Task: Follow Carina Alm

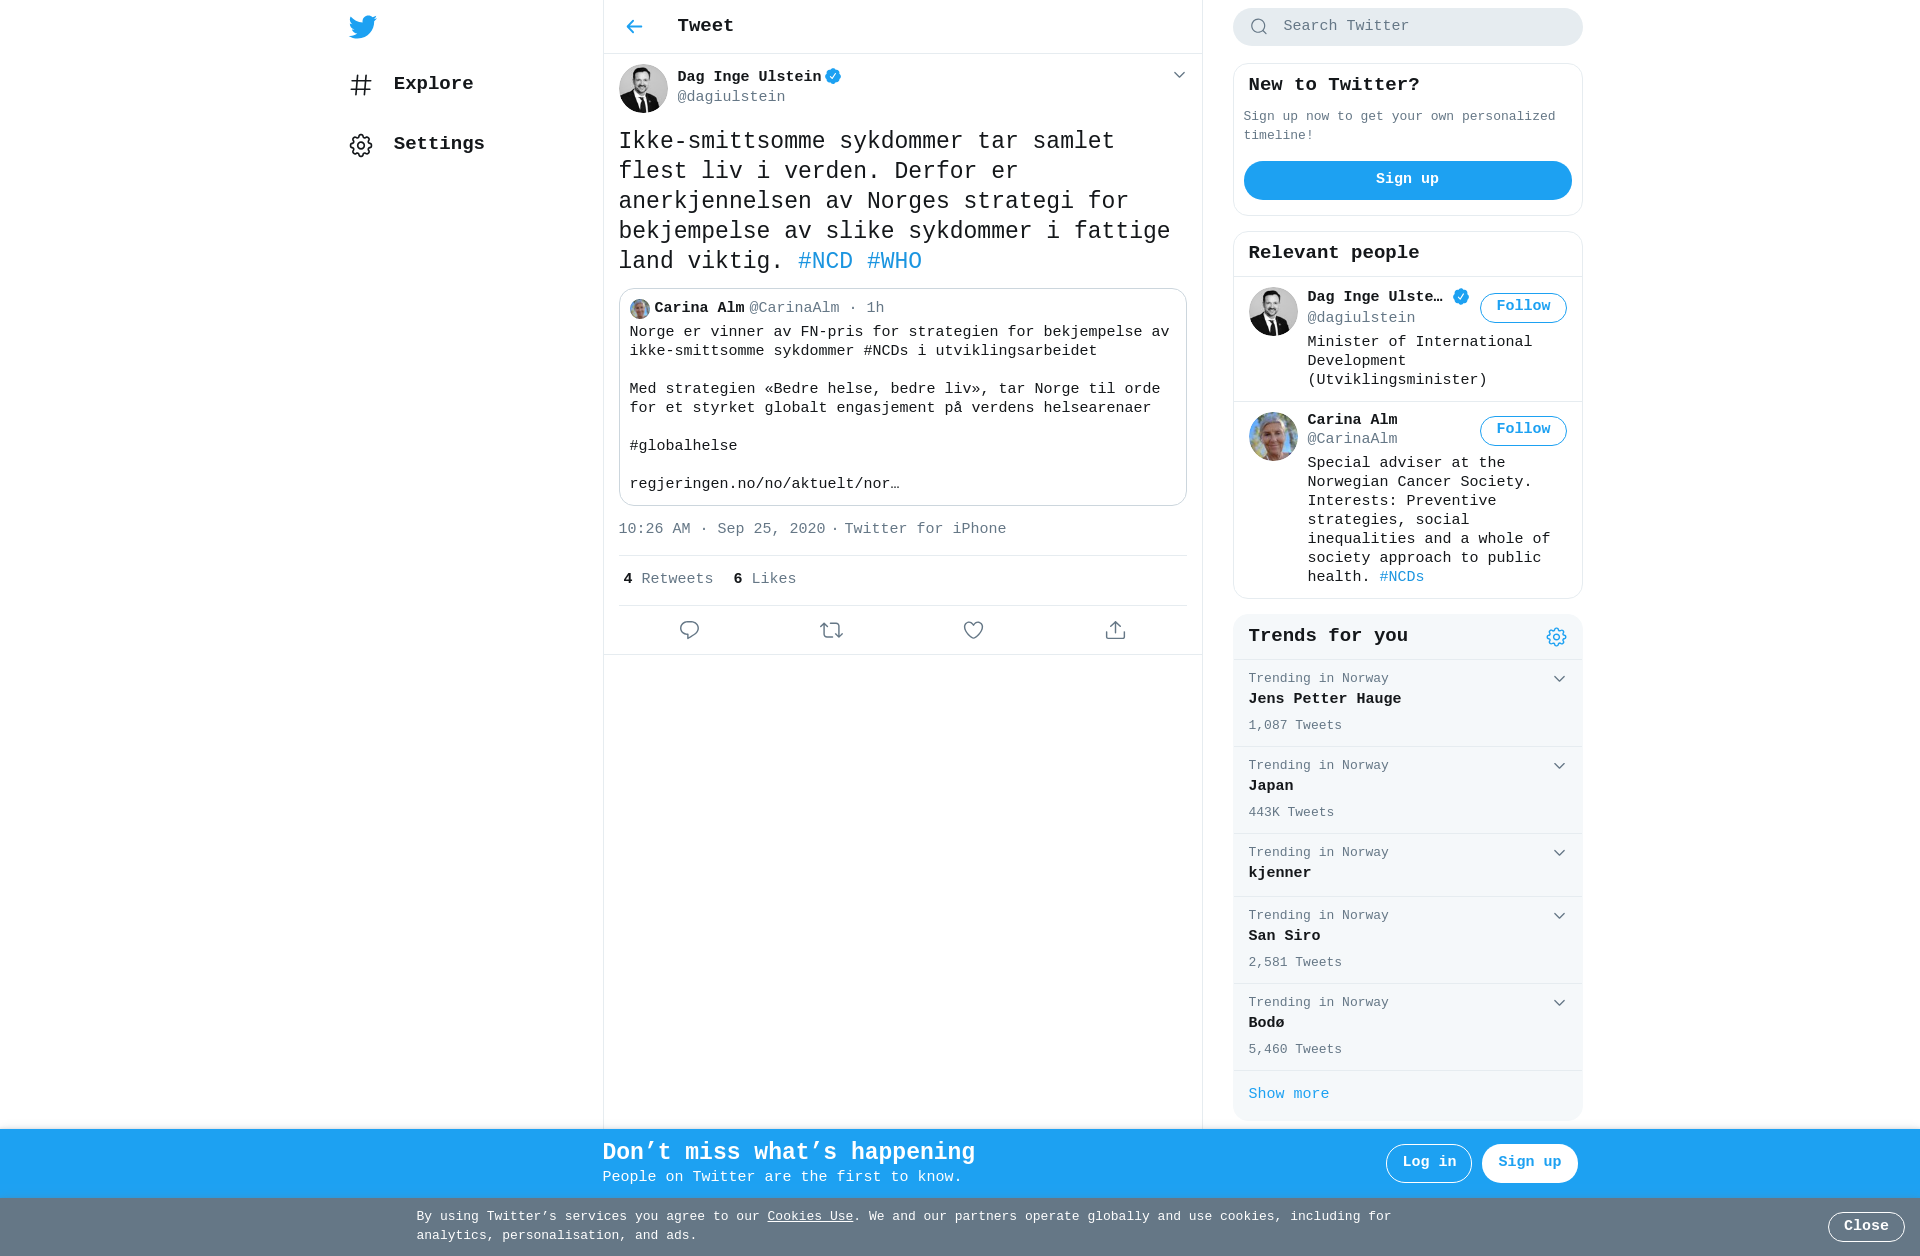Action: click(1523, 430)
